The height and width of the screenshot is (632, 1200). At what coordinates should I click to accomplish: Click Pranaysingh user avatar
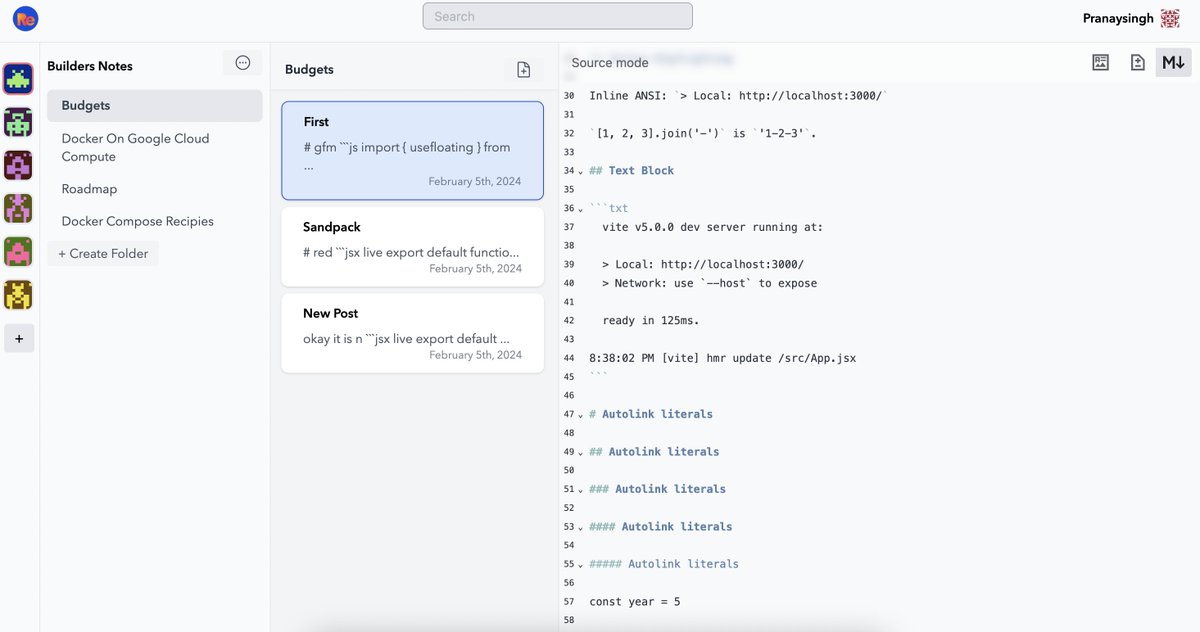click(x=1170, y=18)
